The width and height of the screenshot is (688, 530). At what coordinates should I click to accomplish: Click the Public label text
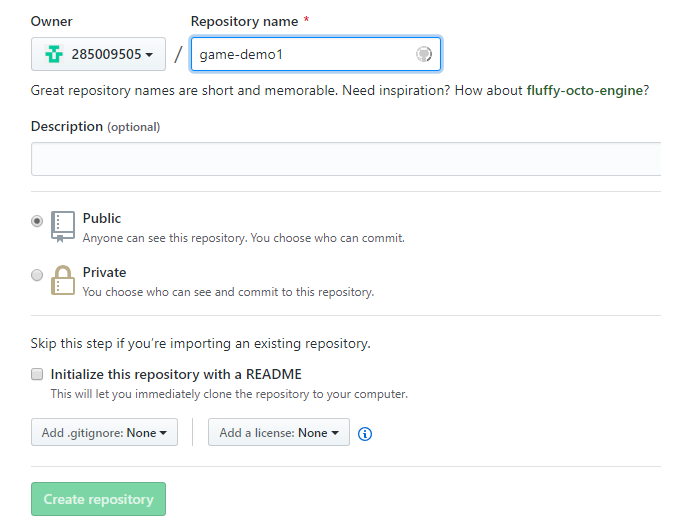(x=102, y=218)
